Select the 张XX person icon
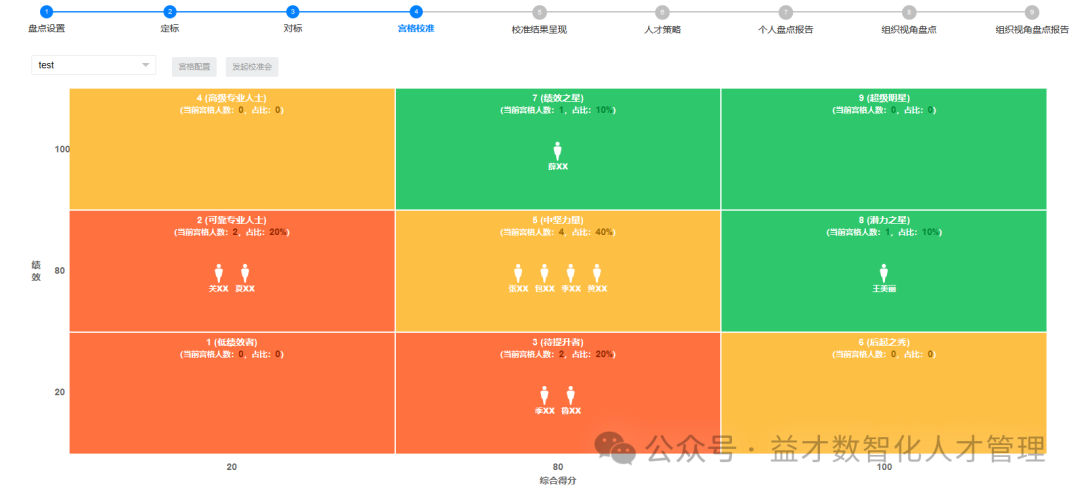This screenshot has height=493, width=1080. pyautogui.click(x=518, y=273)
